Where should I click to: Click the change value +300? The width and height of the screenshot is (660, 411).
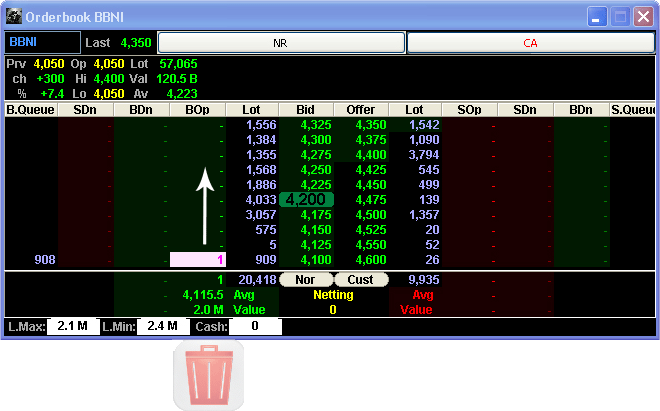click(51, 79)
